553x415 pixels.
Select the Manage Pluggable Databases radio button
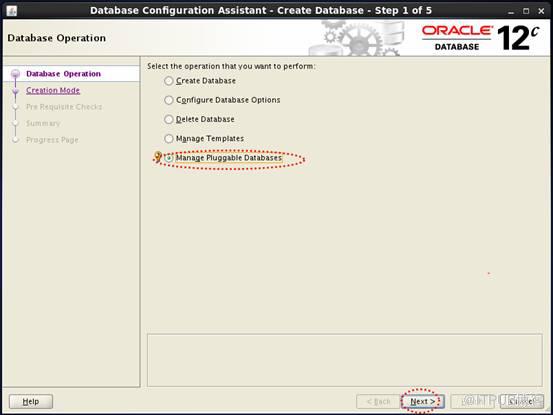(169, 158)
